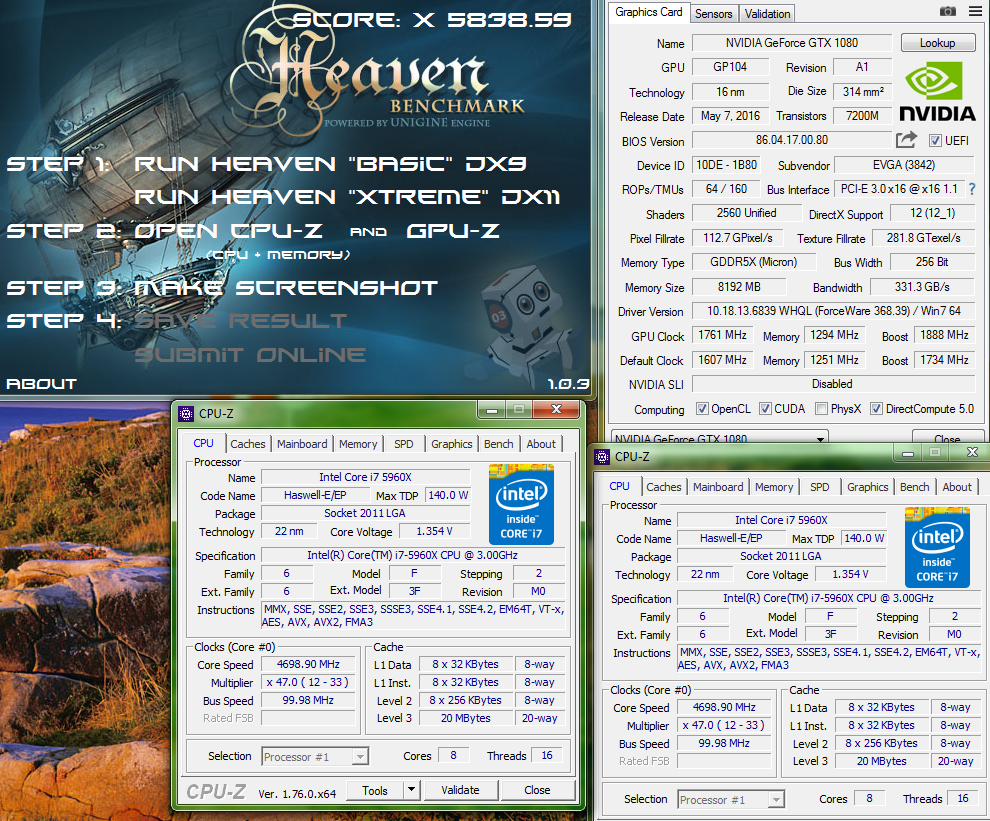Viewport: 990px width, 821px height.
Task: Click Core Voltage value in right CPU-Z
Action: 850,574
